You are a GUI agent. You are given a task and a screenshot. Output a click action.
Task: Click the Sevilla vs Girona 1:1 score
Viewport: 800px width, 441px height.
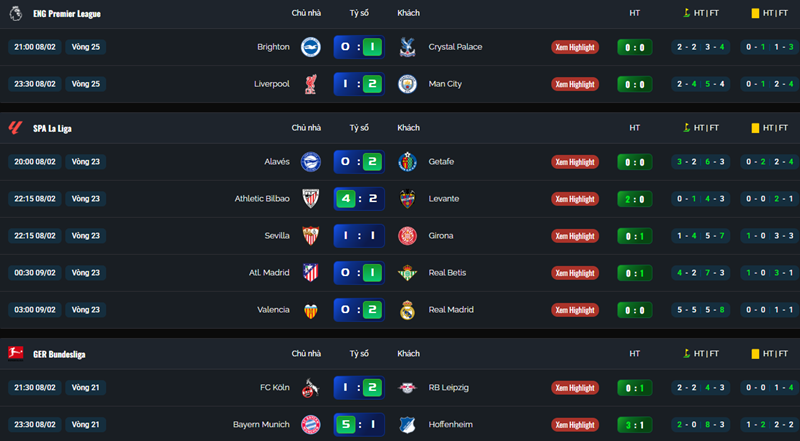point(357,236)
